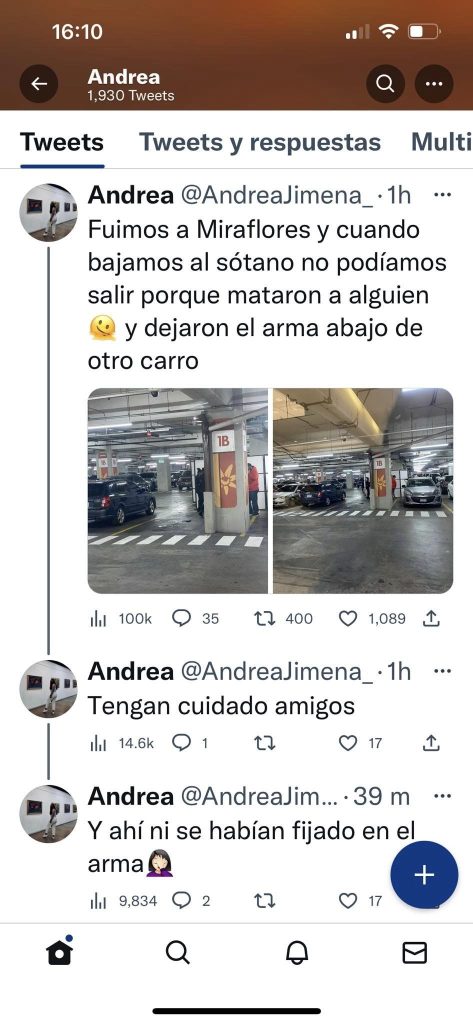Viewport: 473px width, 1024px height.
Task: Open the header three-dots options menu
Action: (434, 84)
